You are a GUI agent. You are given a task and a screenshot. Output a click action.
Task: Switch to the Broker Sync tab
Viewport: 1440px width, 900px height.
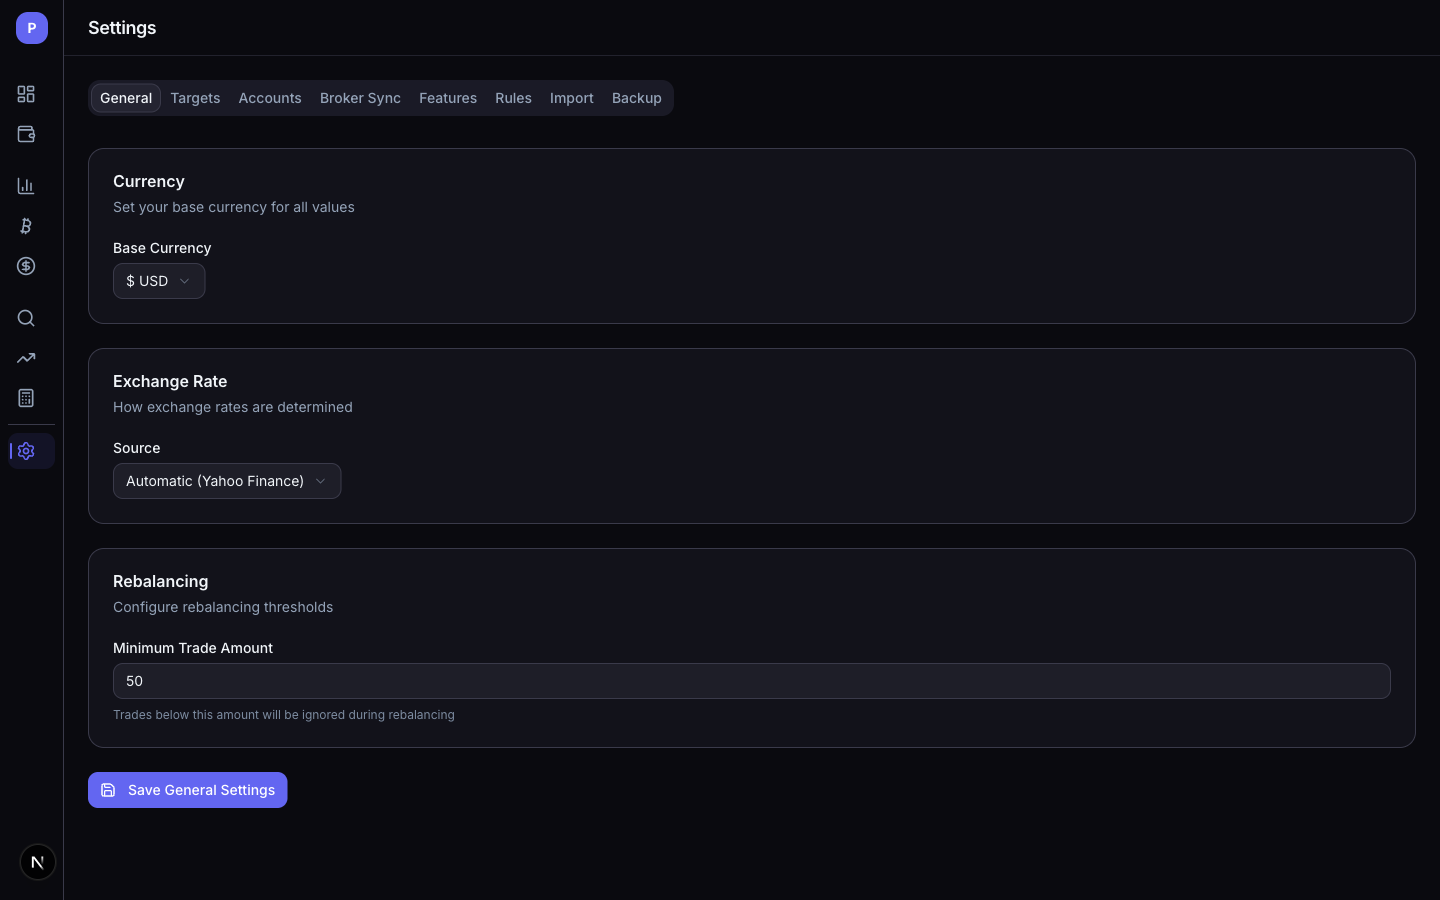pyautogui.click(x=360, y=98)
